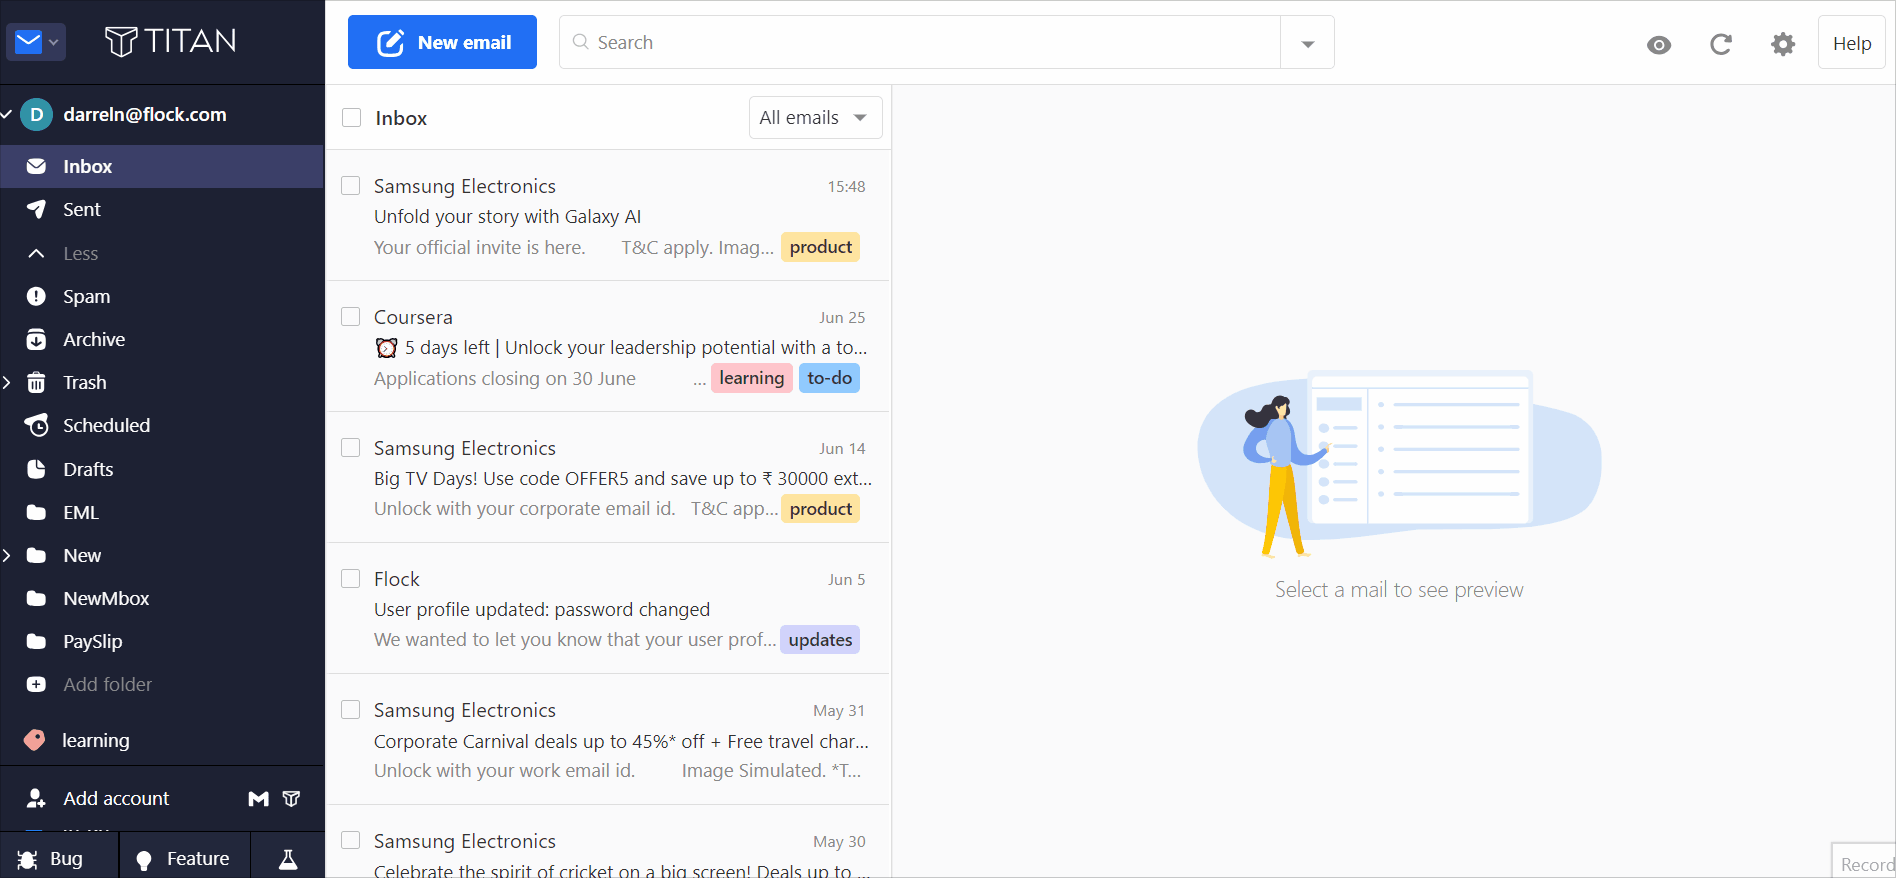The width and height of the screenshot is (1896, 878).
Task: Check the Coursera email checkbox
Action: (351, 317)
